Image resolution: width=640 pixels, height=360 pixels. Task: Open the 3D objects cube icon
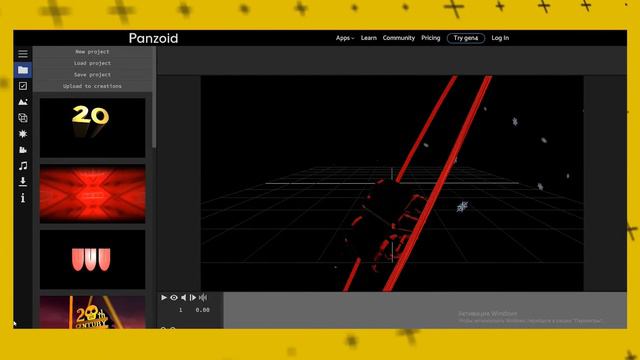click(x=23, y=118)
